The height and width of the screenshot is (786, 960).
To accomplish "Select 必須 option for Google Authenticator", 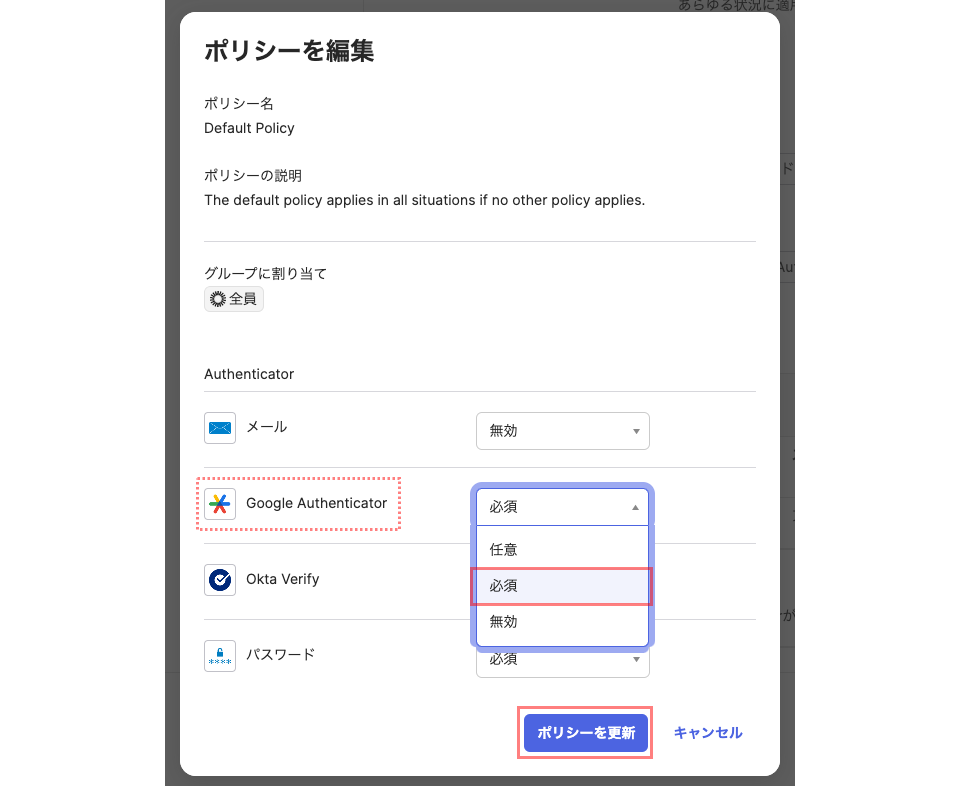I will click(x=562, y=586).
